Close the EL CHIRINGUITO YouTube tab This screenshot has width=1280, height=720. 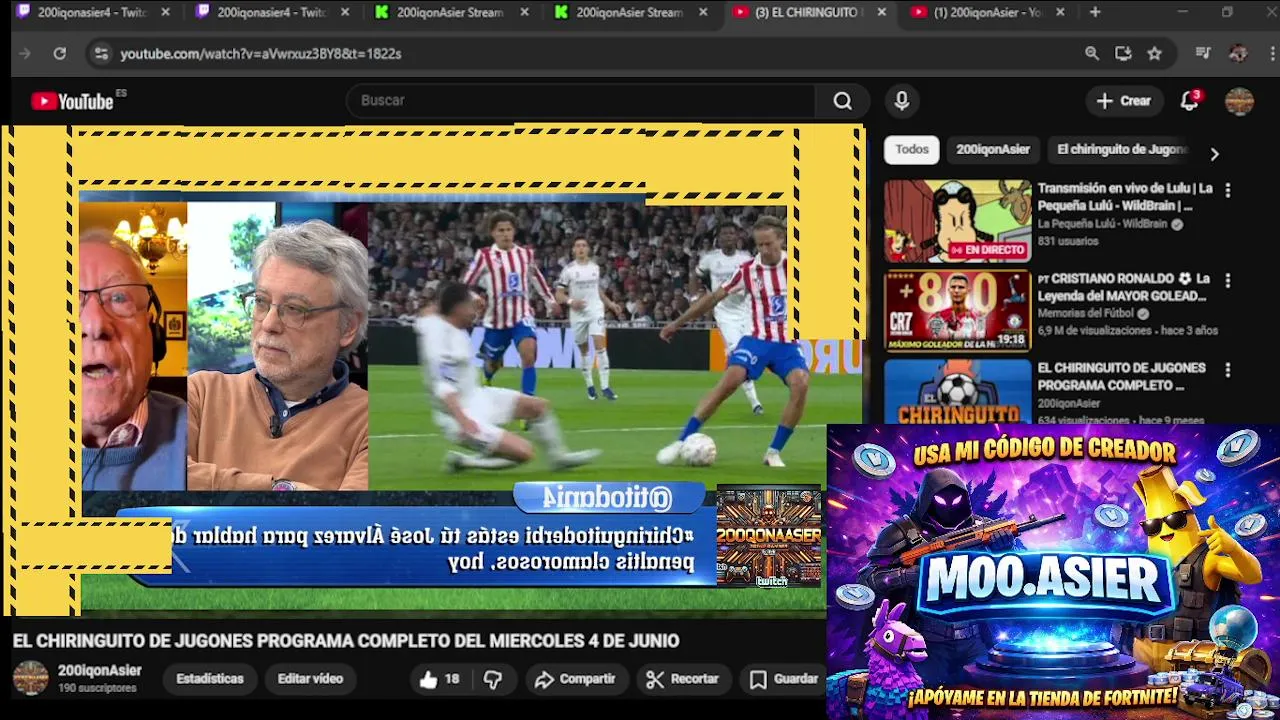coord(881,13)
